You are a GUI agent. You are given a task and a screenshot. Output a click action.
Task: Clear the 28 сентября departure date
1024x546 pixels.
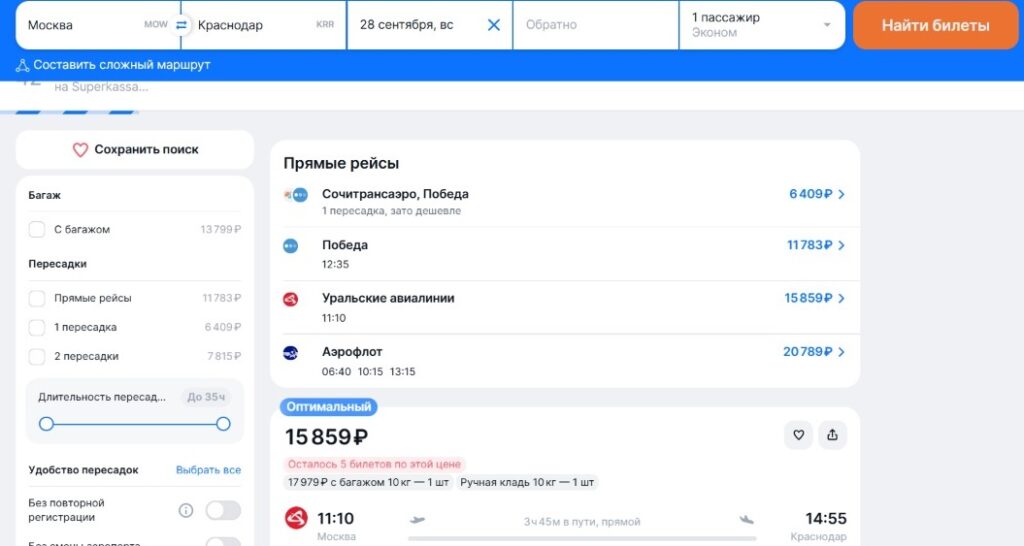tap(494, 25)
